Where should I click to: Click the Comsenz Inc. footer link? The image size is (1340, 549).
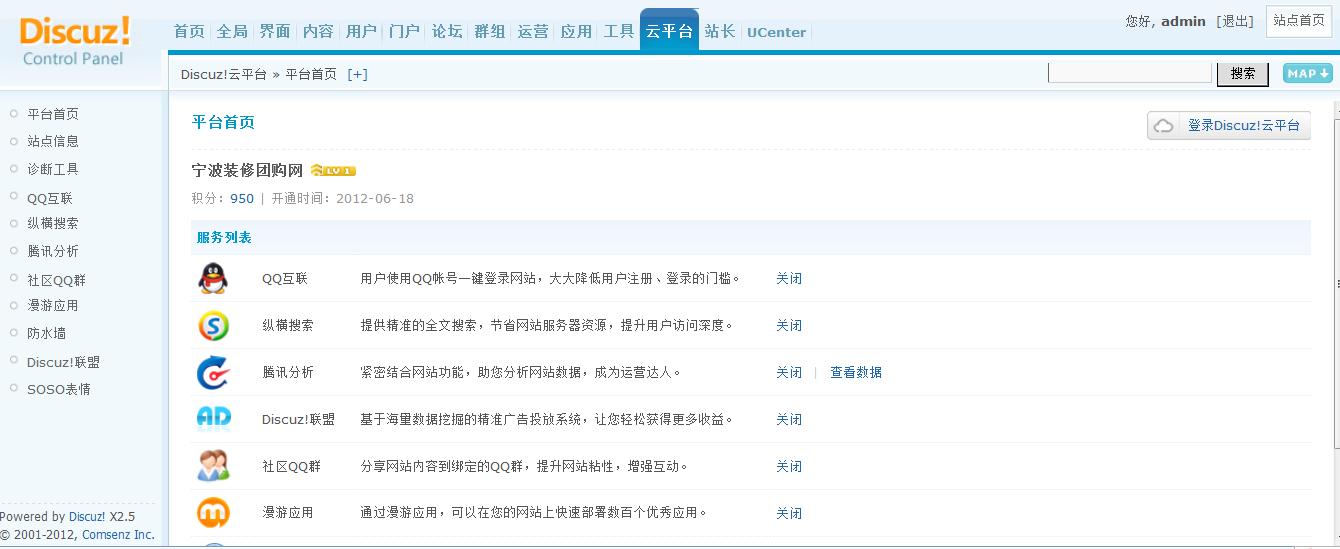[117, 535]
